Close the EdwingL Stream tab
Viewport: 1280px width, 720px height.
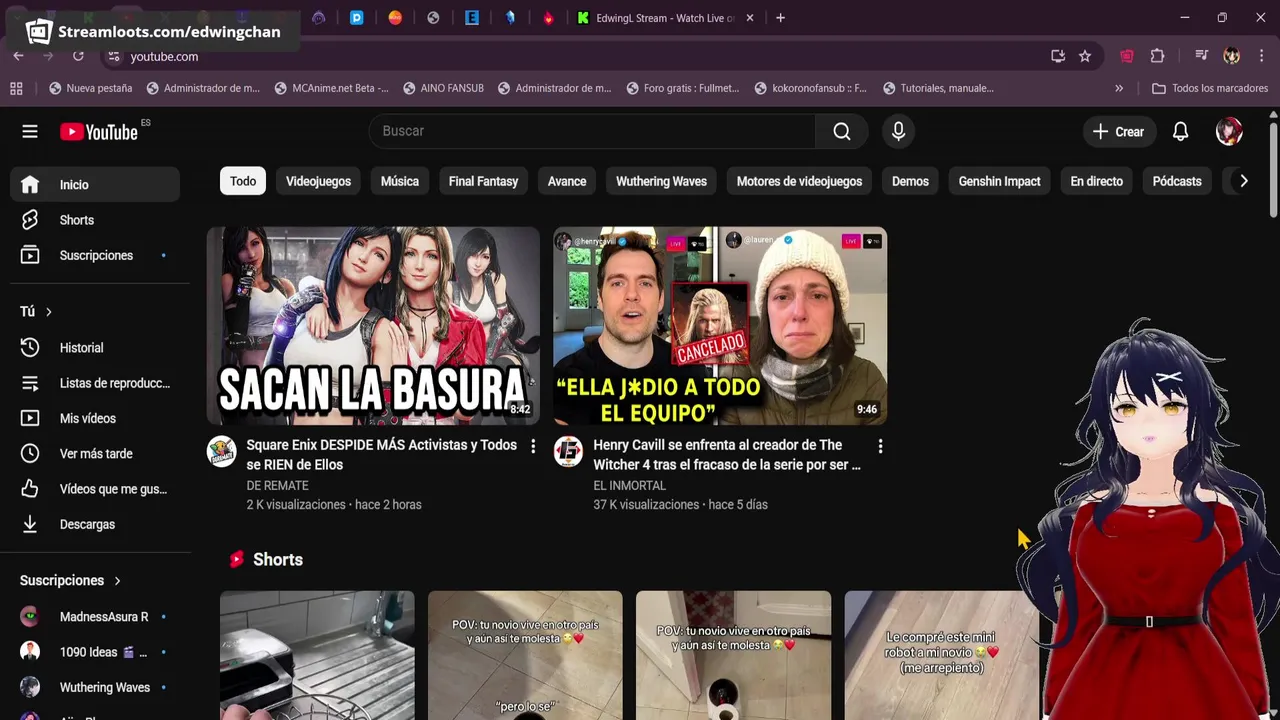pyautogui.click(x=750, y=18)
